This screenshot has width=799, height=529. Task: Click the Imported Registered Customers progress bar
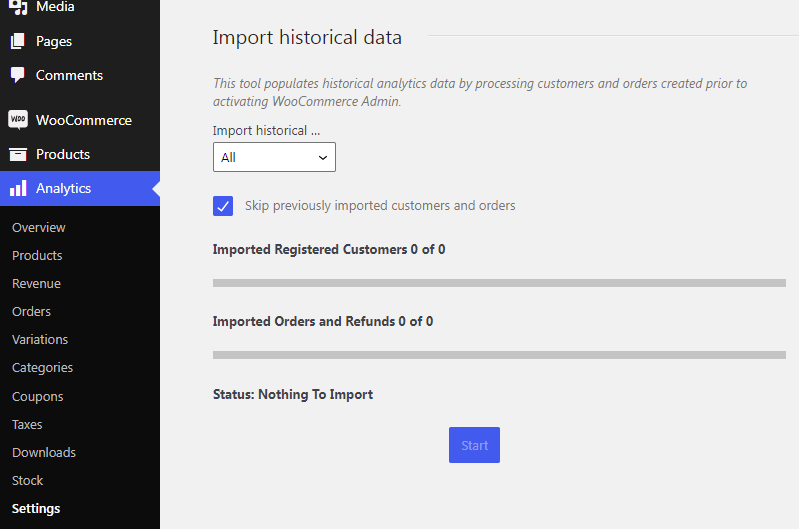(499, 283)
